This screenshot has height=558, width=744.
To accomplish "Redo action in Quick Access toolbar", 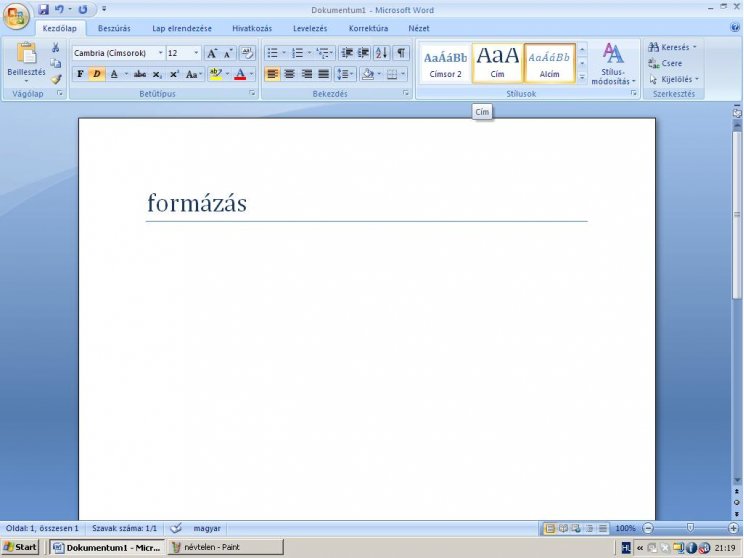I will click(x=83, y=9).
